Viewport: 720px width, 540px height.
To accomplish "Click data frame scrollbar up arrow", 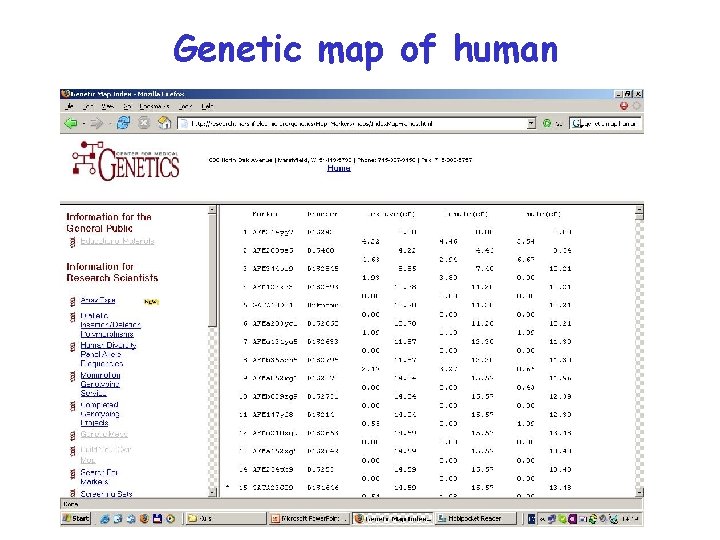I will [639, 209].
